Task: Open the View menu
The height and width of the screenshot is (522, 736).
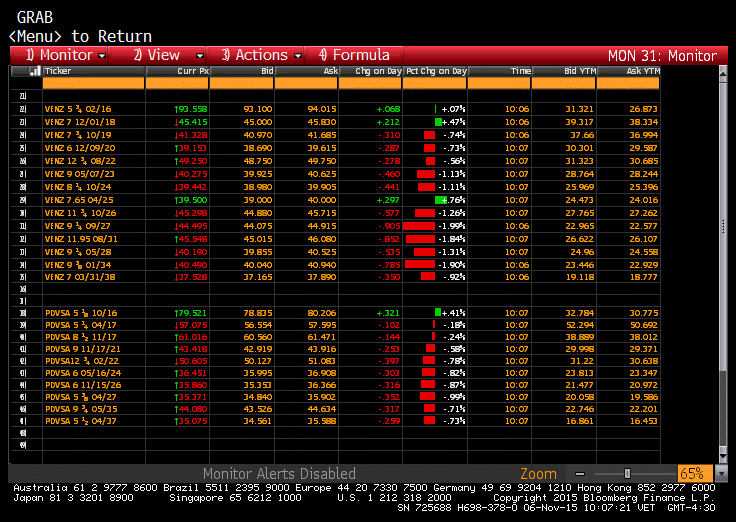Action: pos(157,55)
